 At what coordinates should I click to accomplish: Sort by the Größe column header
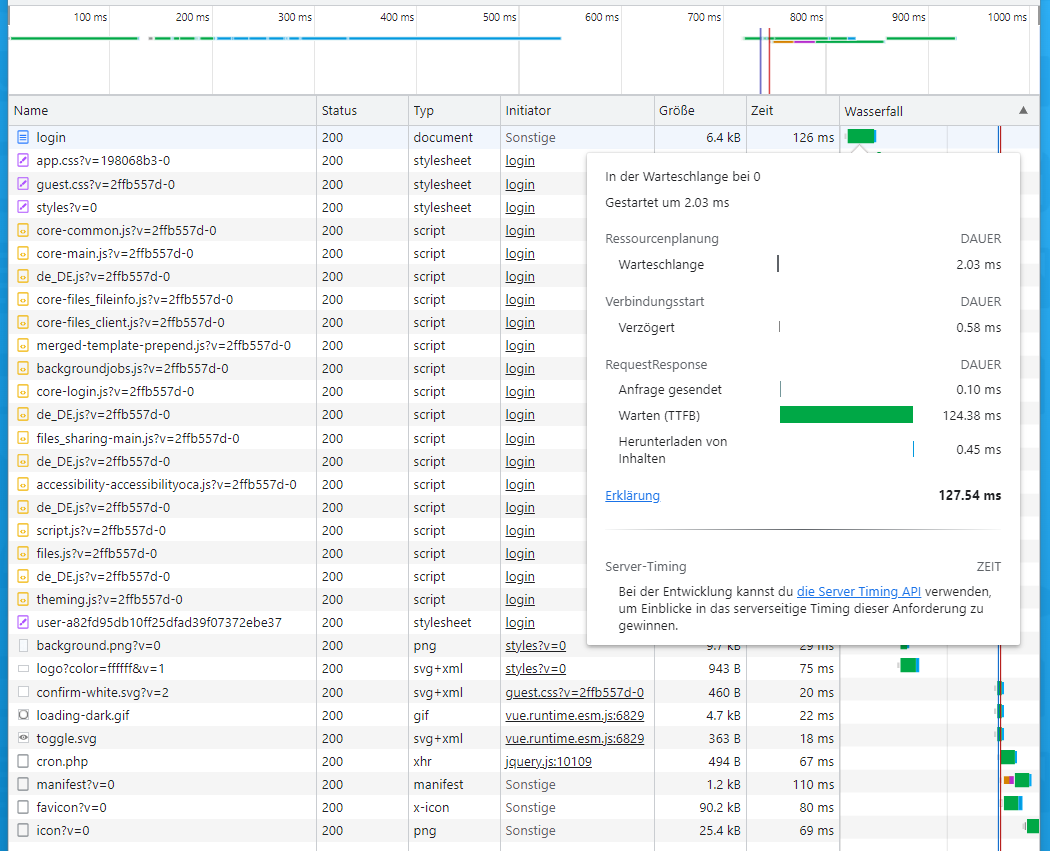tap(676, 111)
